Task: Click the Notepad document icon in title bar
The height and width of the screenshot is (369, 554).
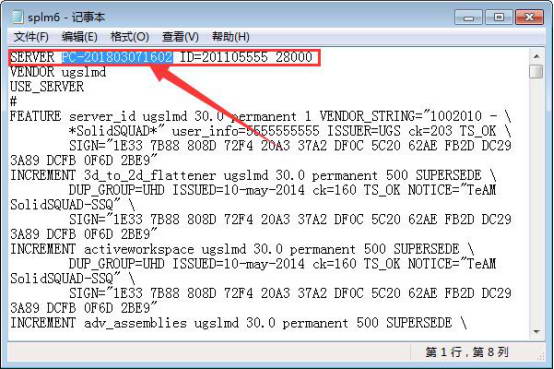Action: (17, 17)
